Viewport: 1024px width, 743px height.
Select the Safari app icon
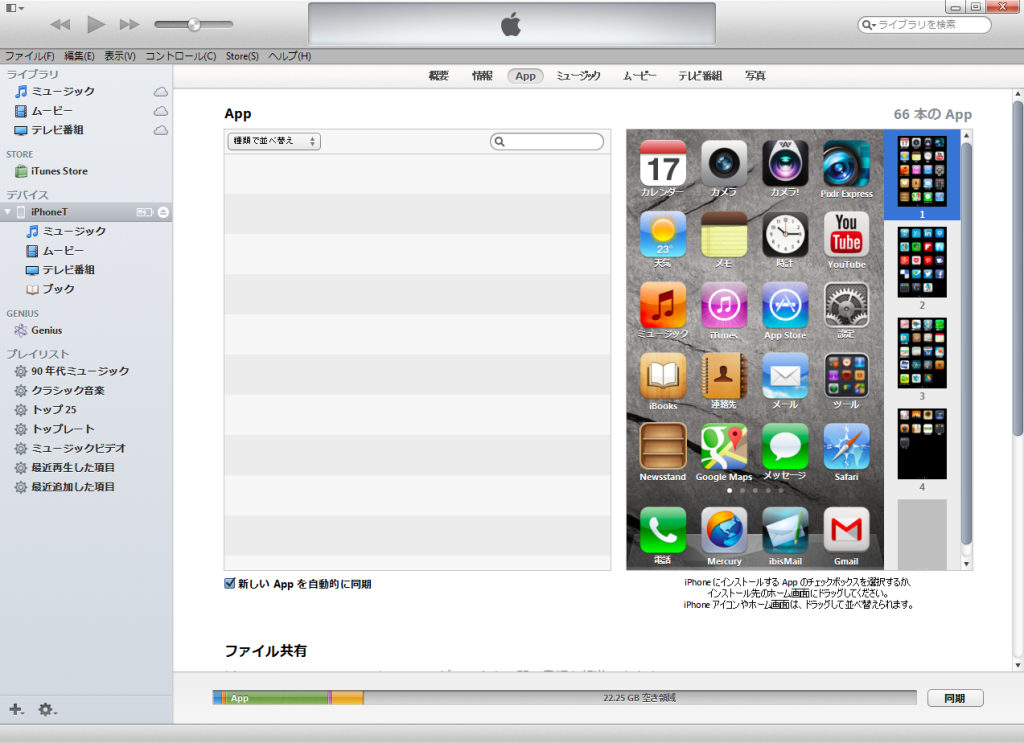click(846, 447)
